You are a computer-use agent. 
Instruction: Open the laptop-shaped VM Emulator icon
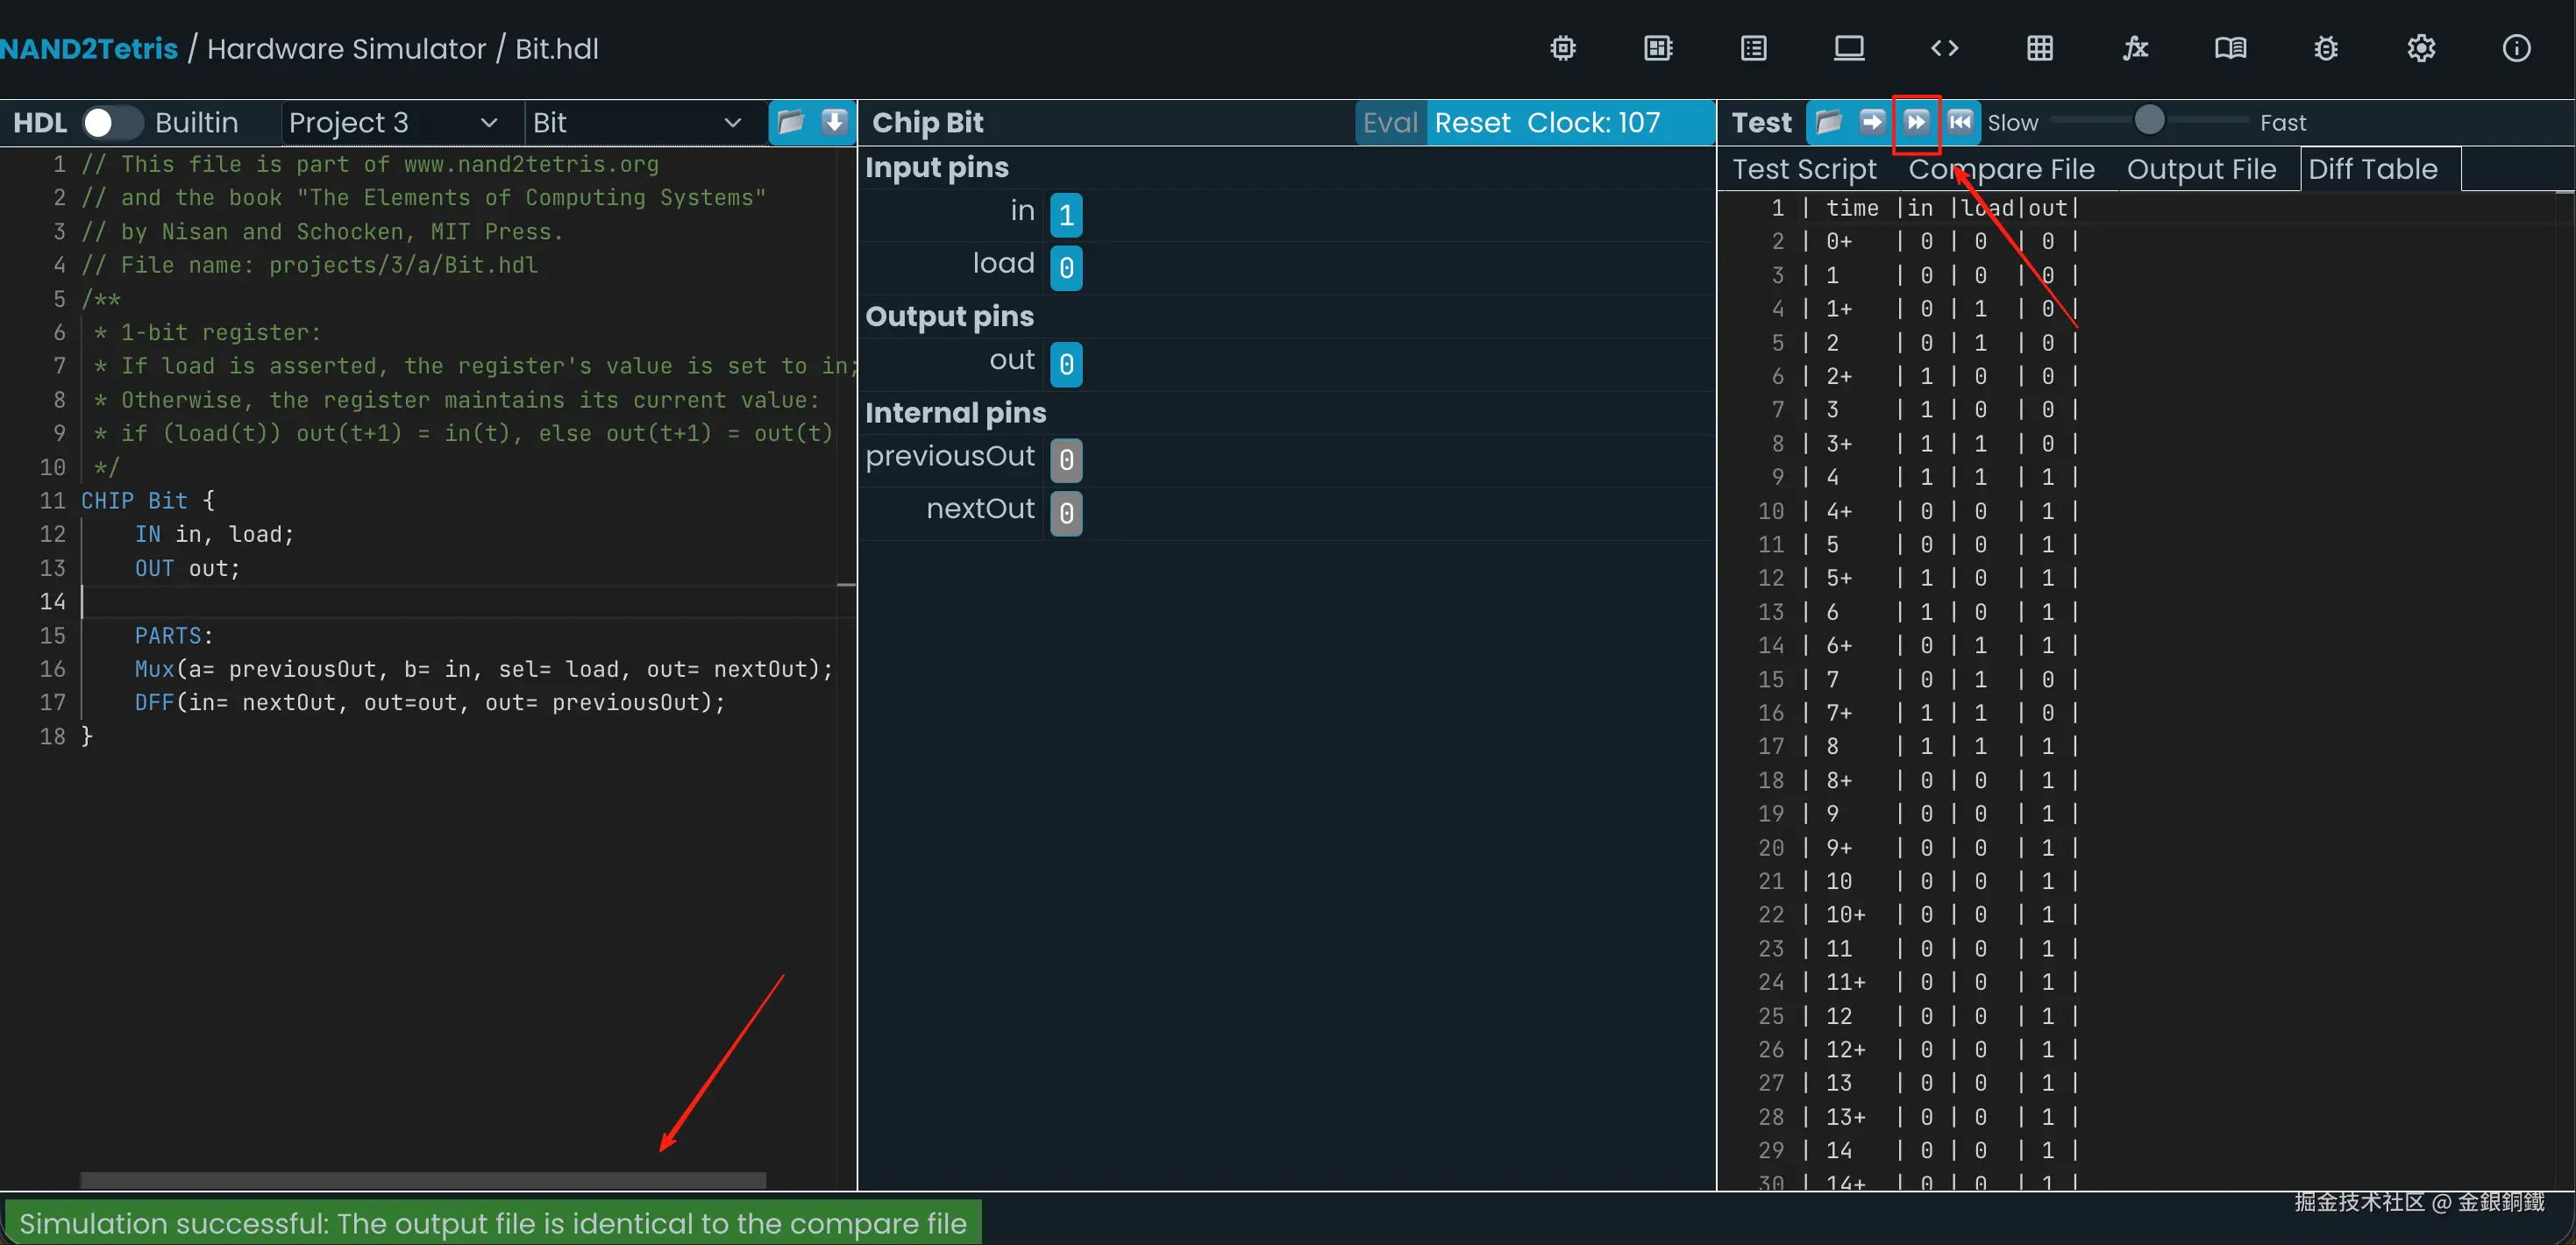1849,48
